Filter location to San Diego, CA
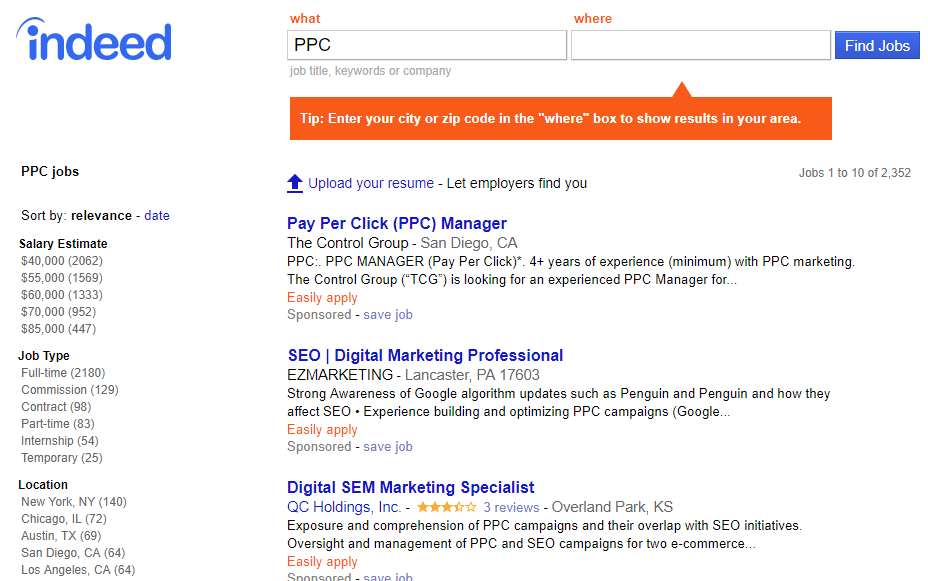This screenshot has width=928, height=581. coord(73,553)
